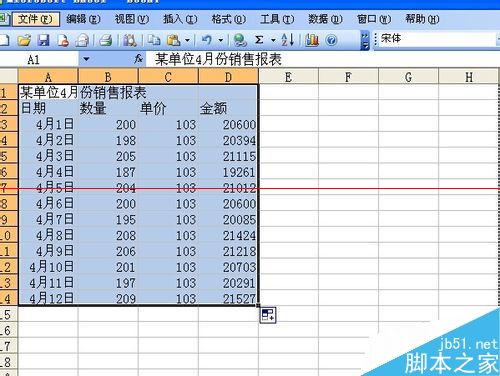Open the Name Box dropdown arrow

tap(86, 60)
